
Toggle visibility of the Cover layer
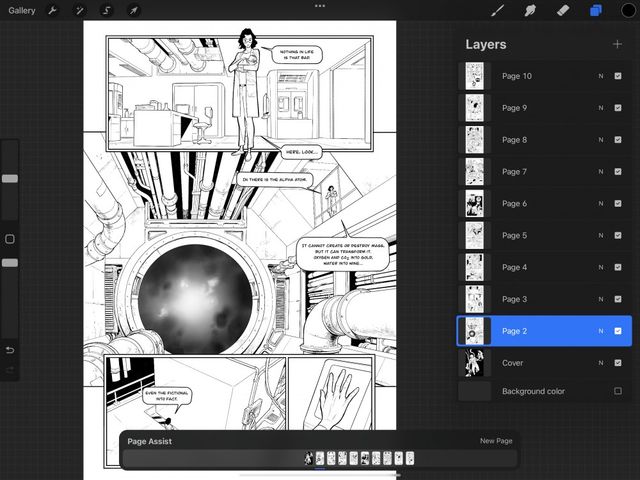pos(618,363)
